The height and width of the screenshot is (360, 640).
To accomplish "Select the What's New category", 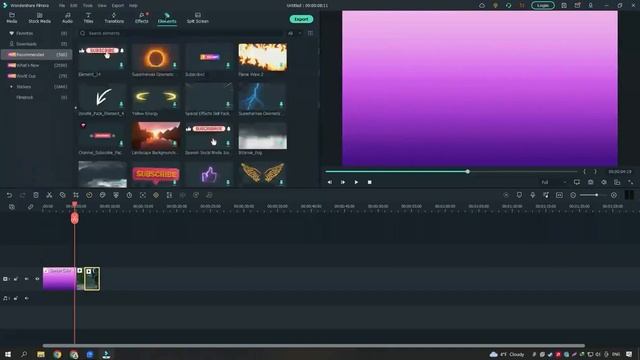I will point(37,65).
